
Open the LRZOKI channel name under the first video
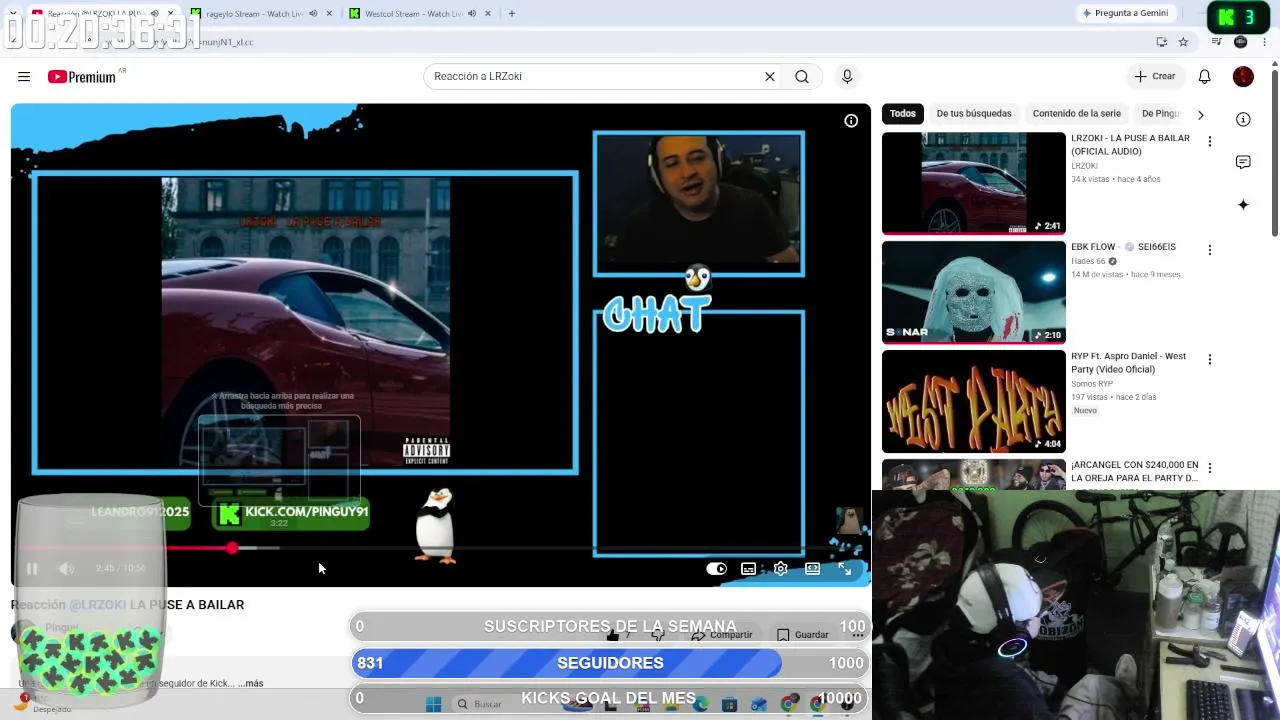pos(1085,166)
